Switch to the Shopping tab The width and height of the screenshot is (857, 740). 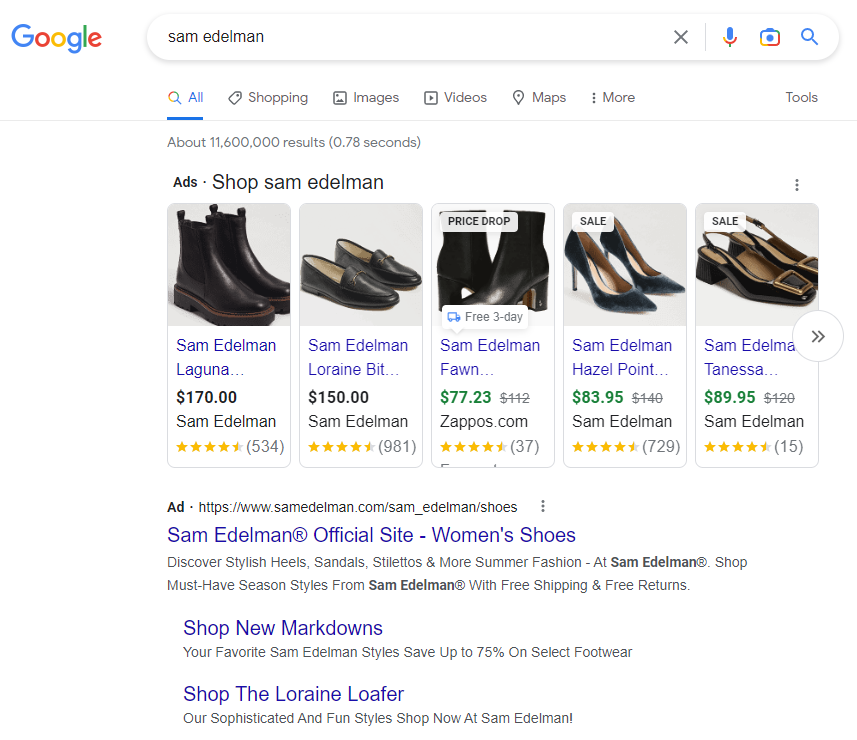tap(268, 98)
